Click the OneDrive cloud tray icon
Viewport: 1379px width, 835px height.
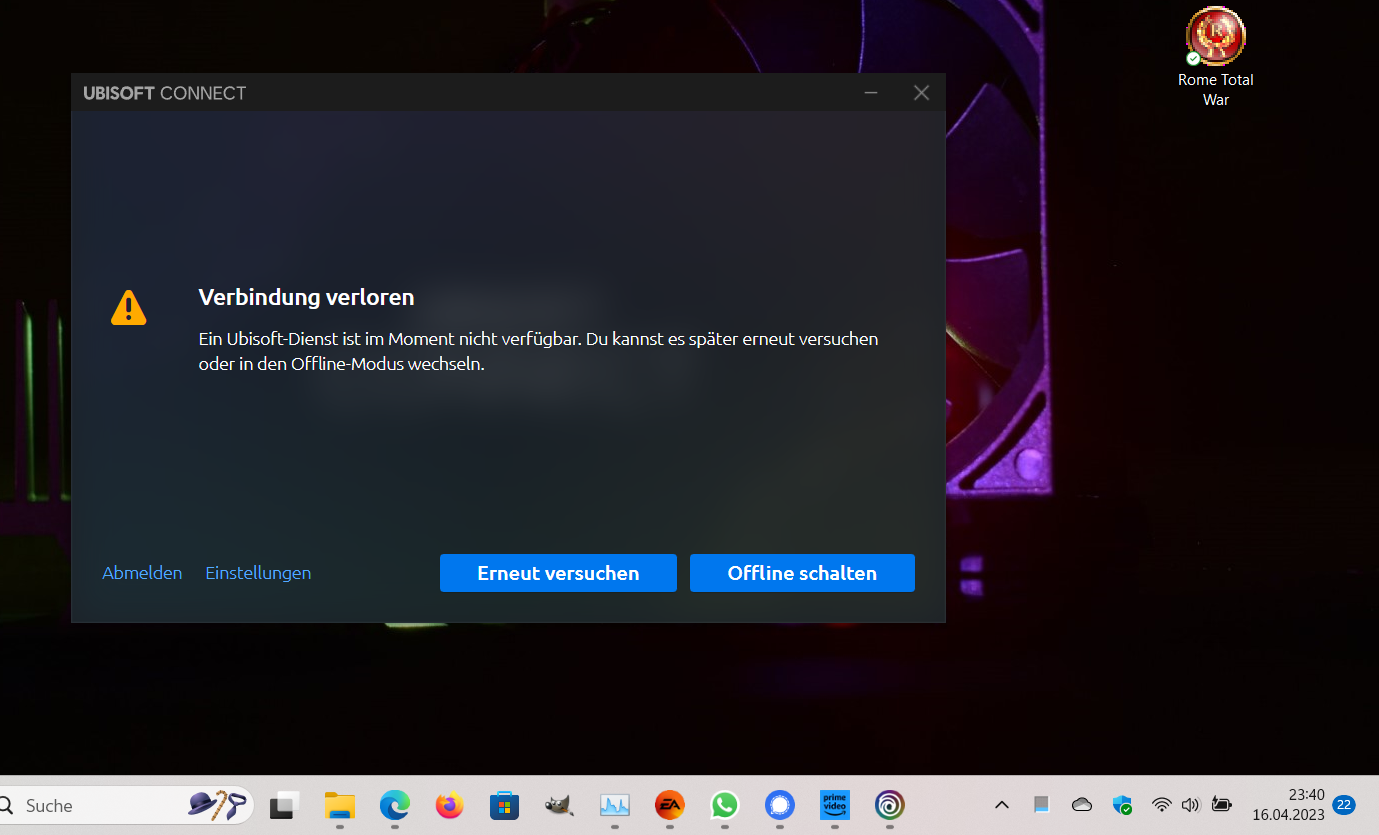point(1082,804)
